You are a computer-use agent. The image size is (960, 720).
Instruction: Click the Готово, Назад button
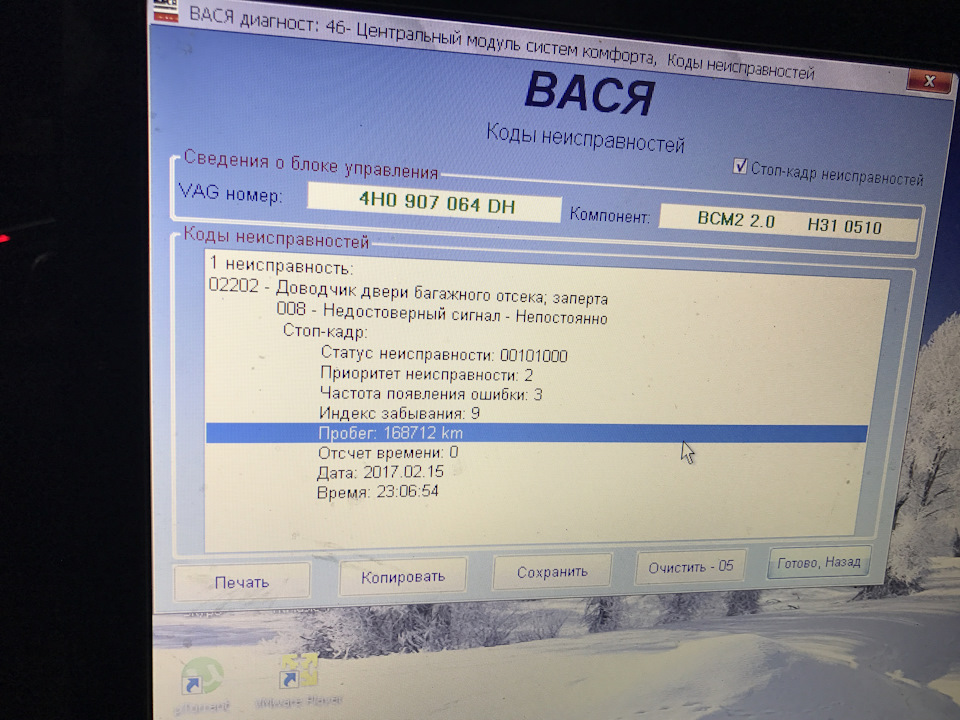click(x=819, y=562)
